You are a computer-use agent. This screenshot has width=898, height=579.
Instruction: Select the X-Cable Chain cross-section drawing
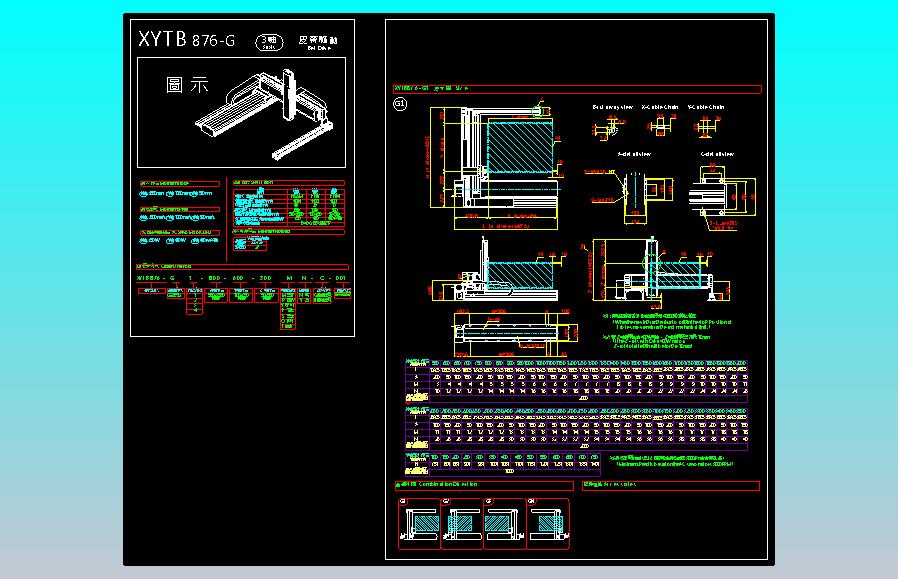(x=661, y=125)
